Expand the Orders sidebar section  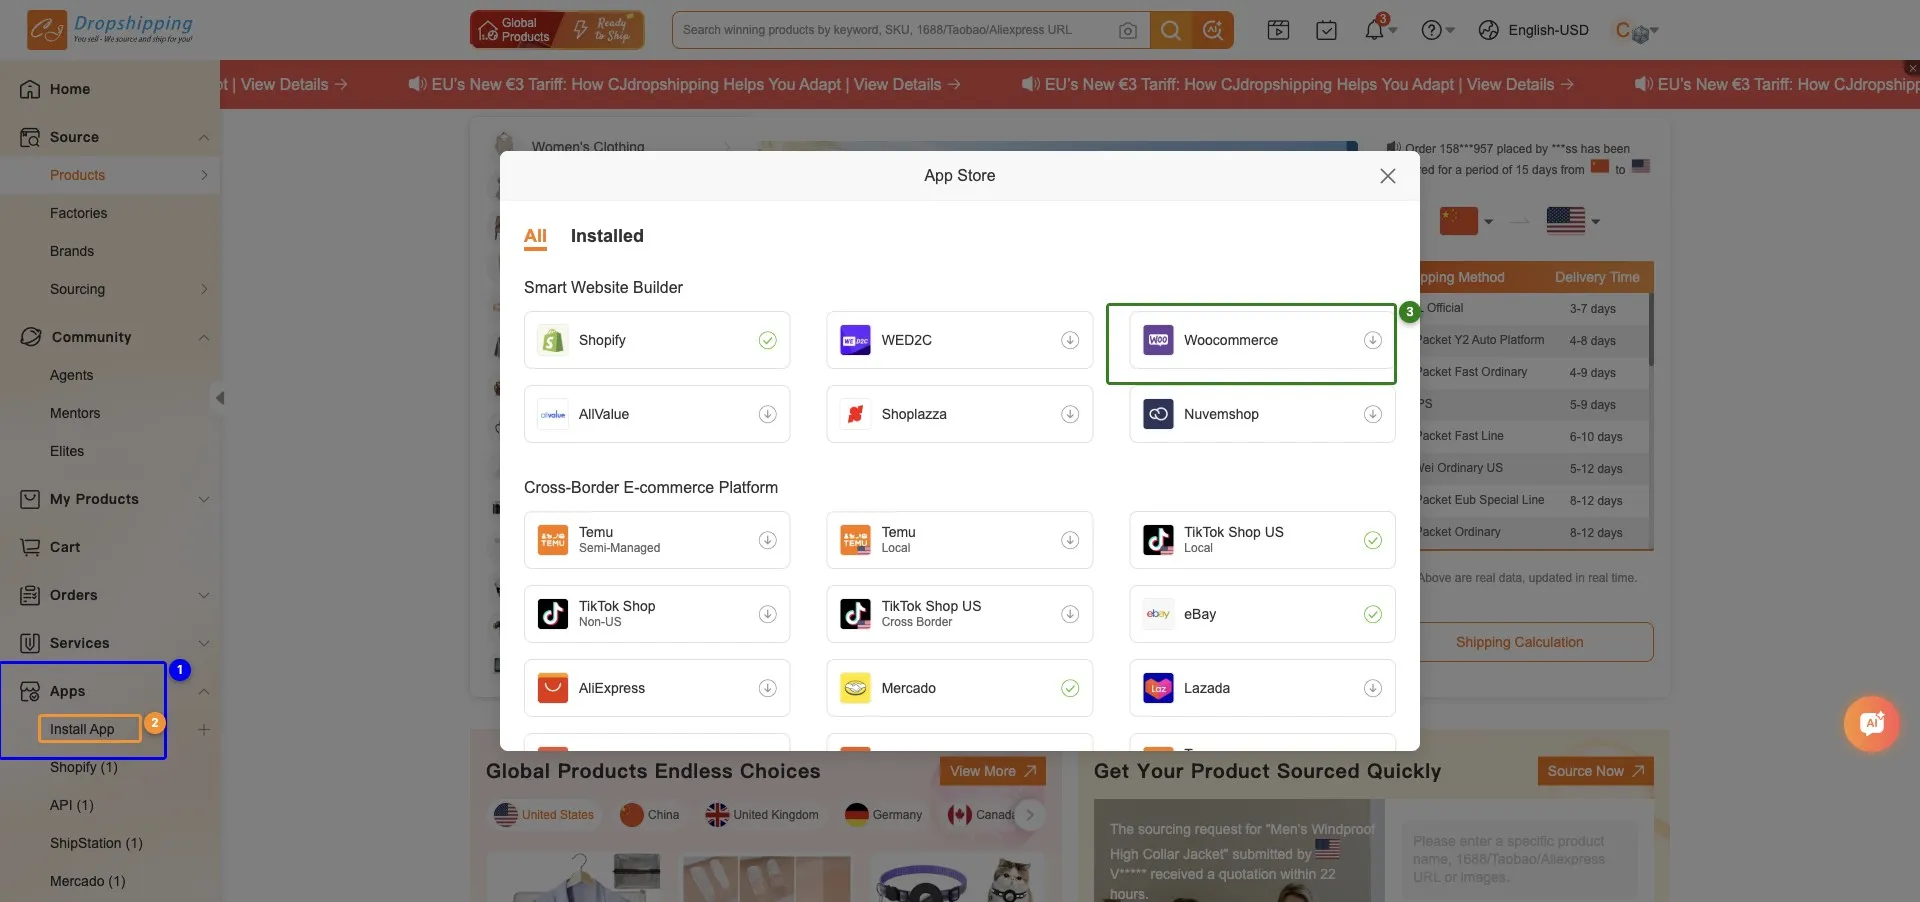click(x=204, y=595)
